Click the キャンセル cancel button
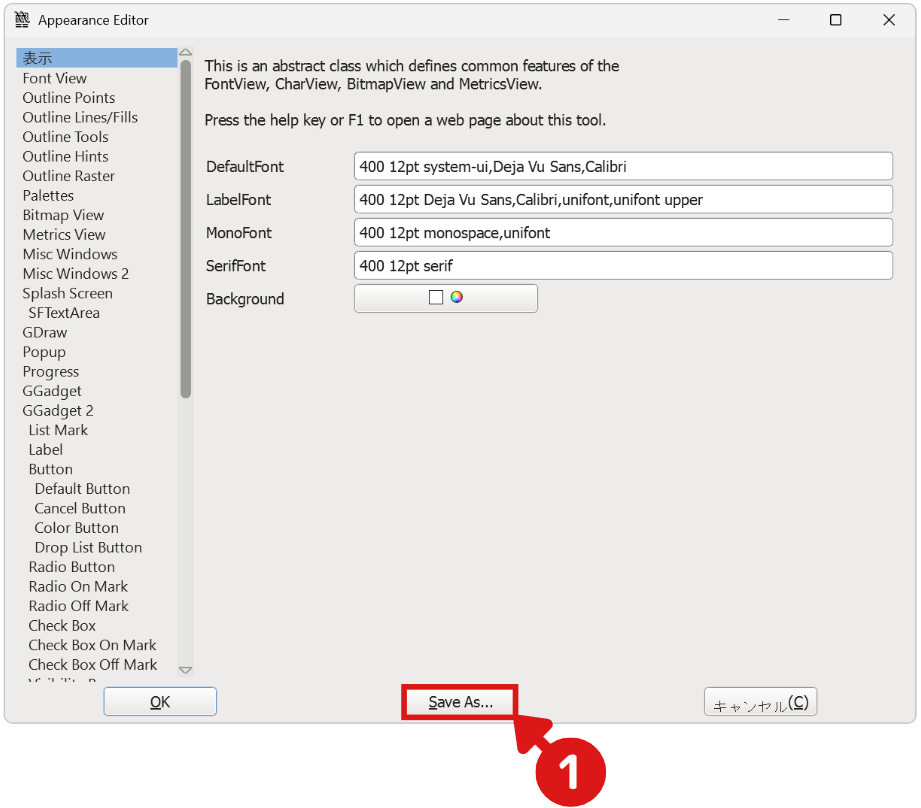 [760, 702]
